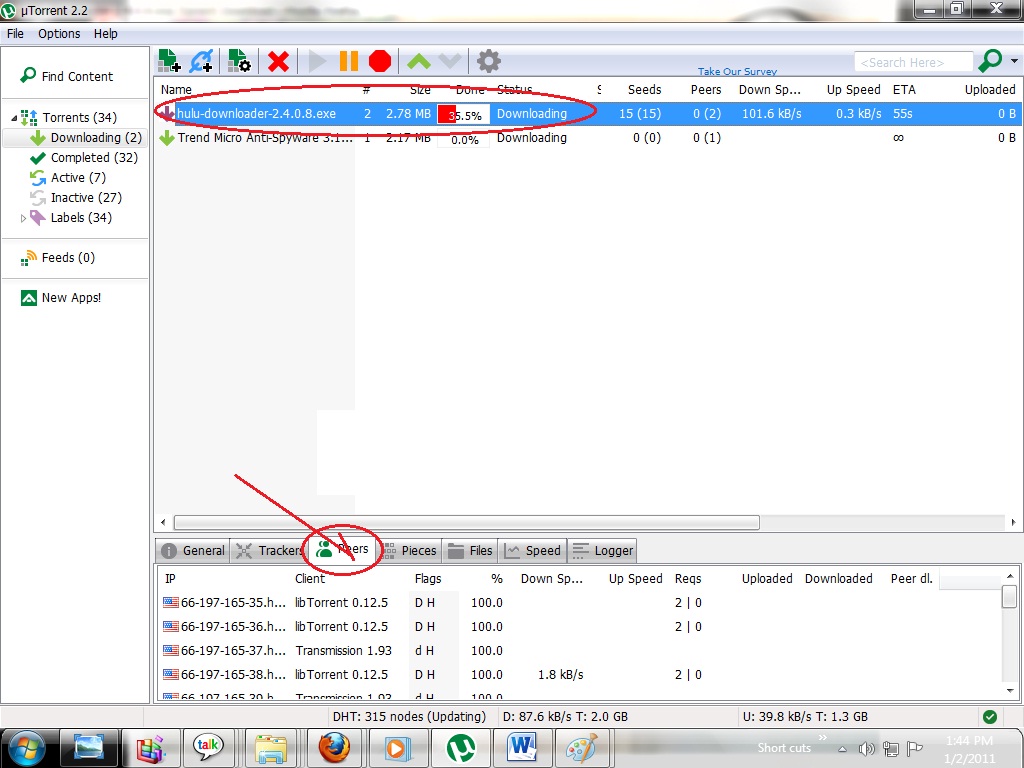Click the green network OK status icon
The height and width of the screenshot is (768, 1024).
[990, 717]
